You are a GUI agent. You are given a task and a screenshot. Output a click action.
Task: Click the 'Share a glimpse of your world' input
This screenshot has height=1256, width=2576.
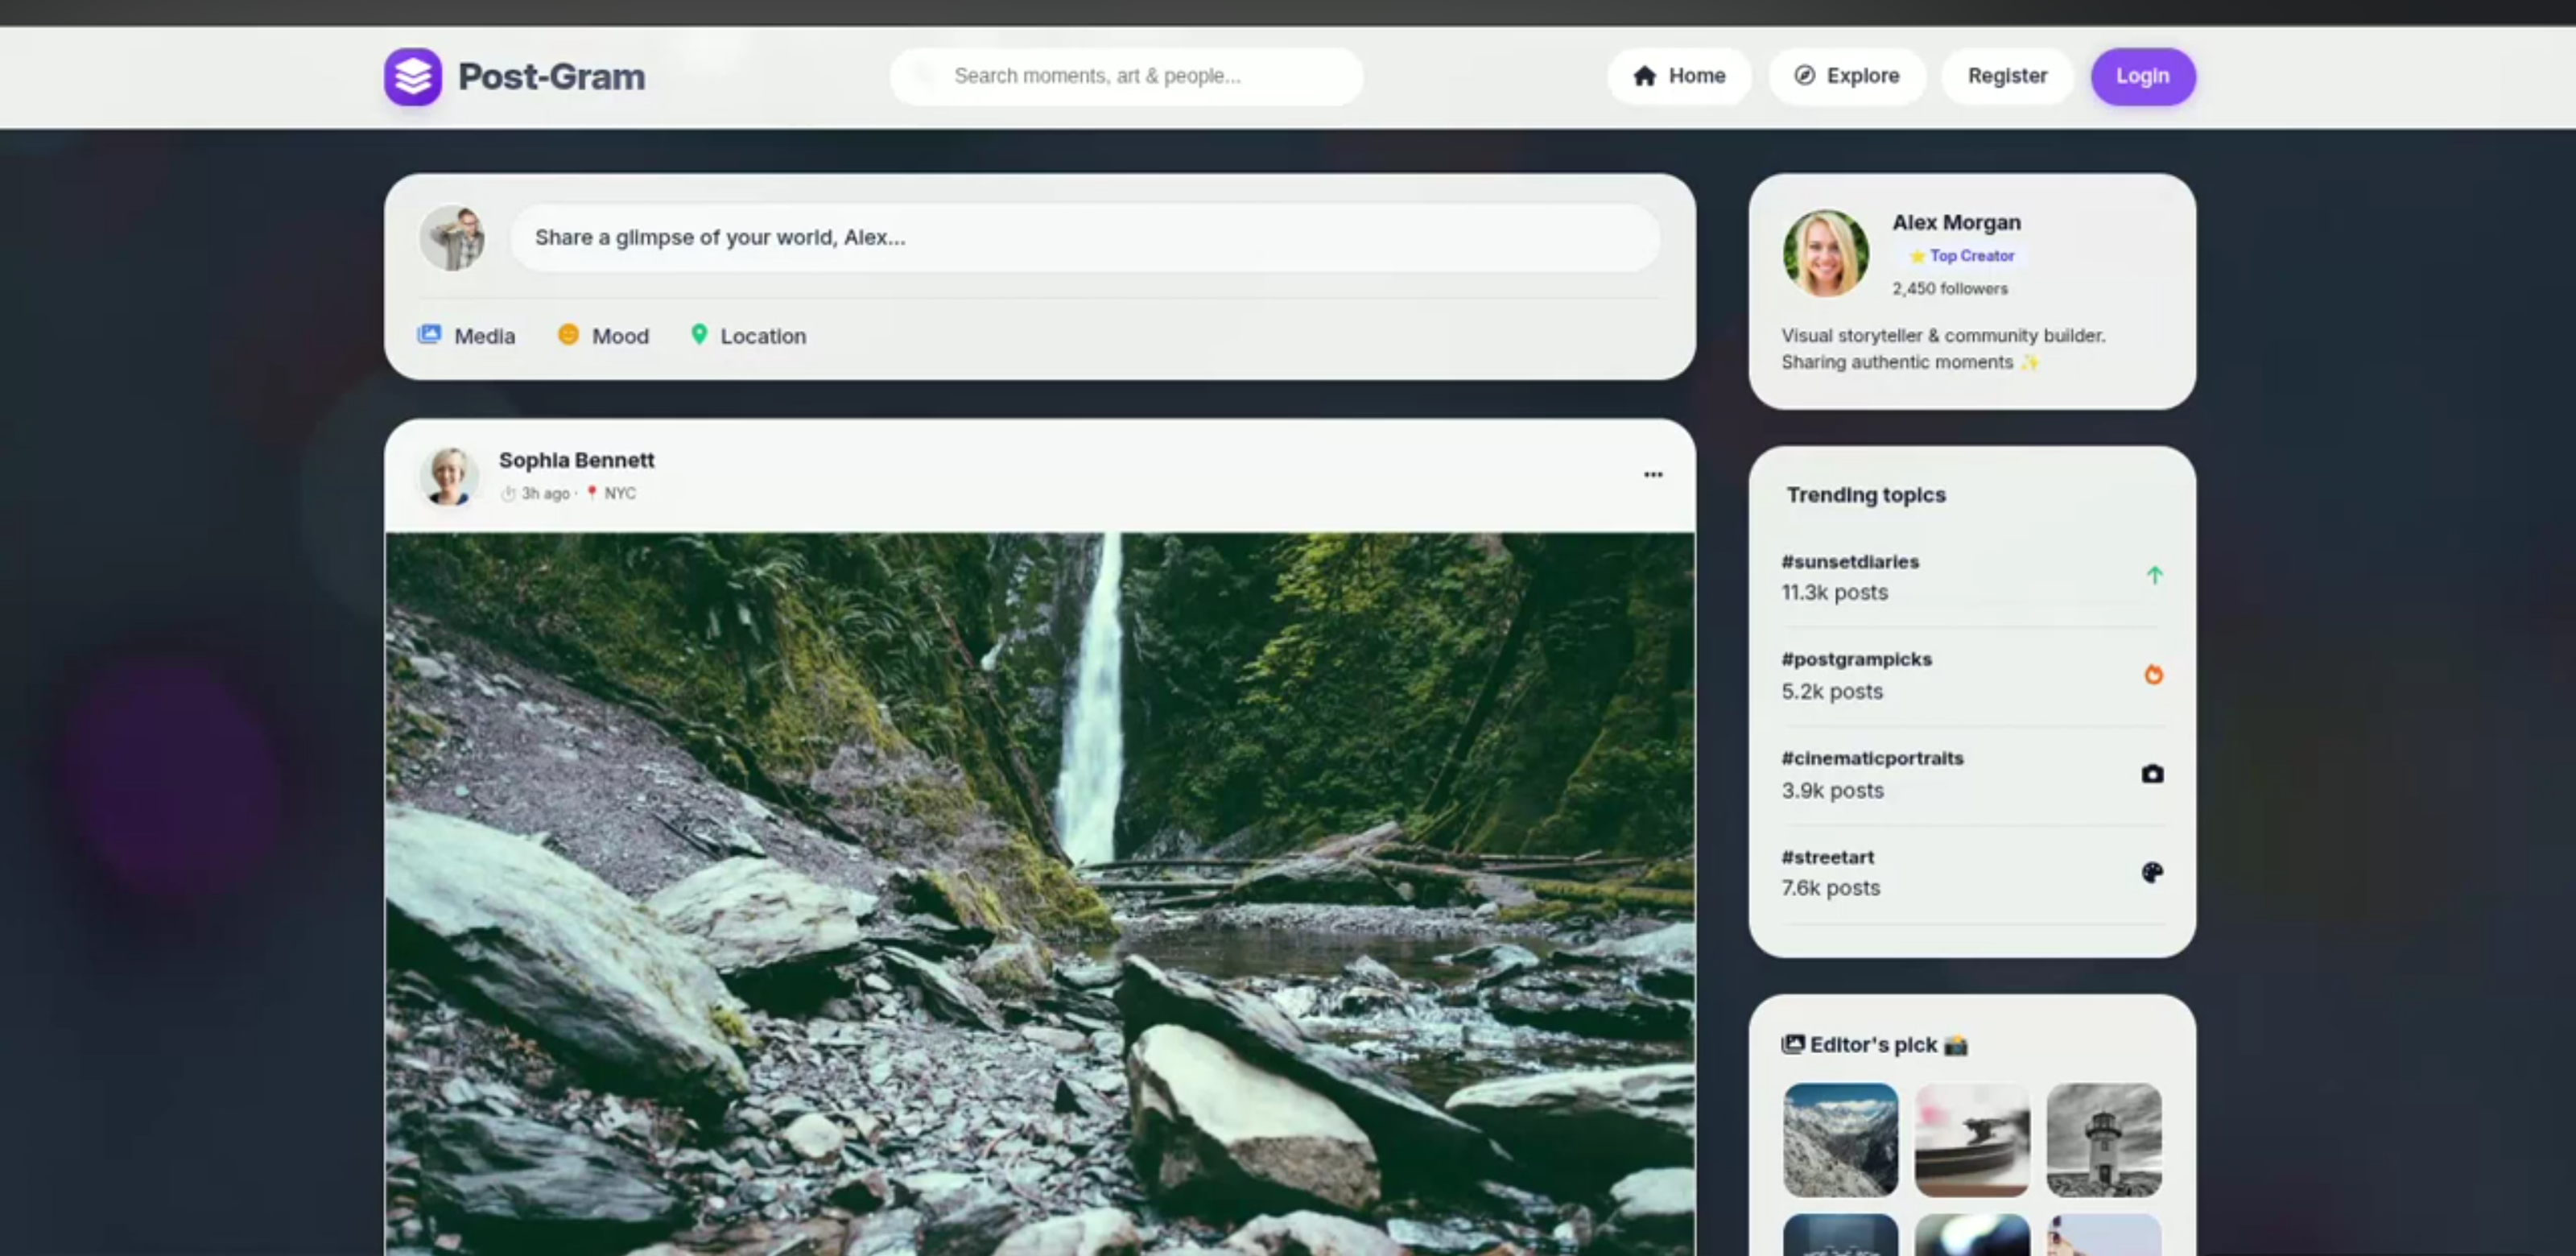tap(1085, 238)
